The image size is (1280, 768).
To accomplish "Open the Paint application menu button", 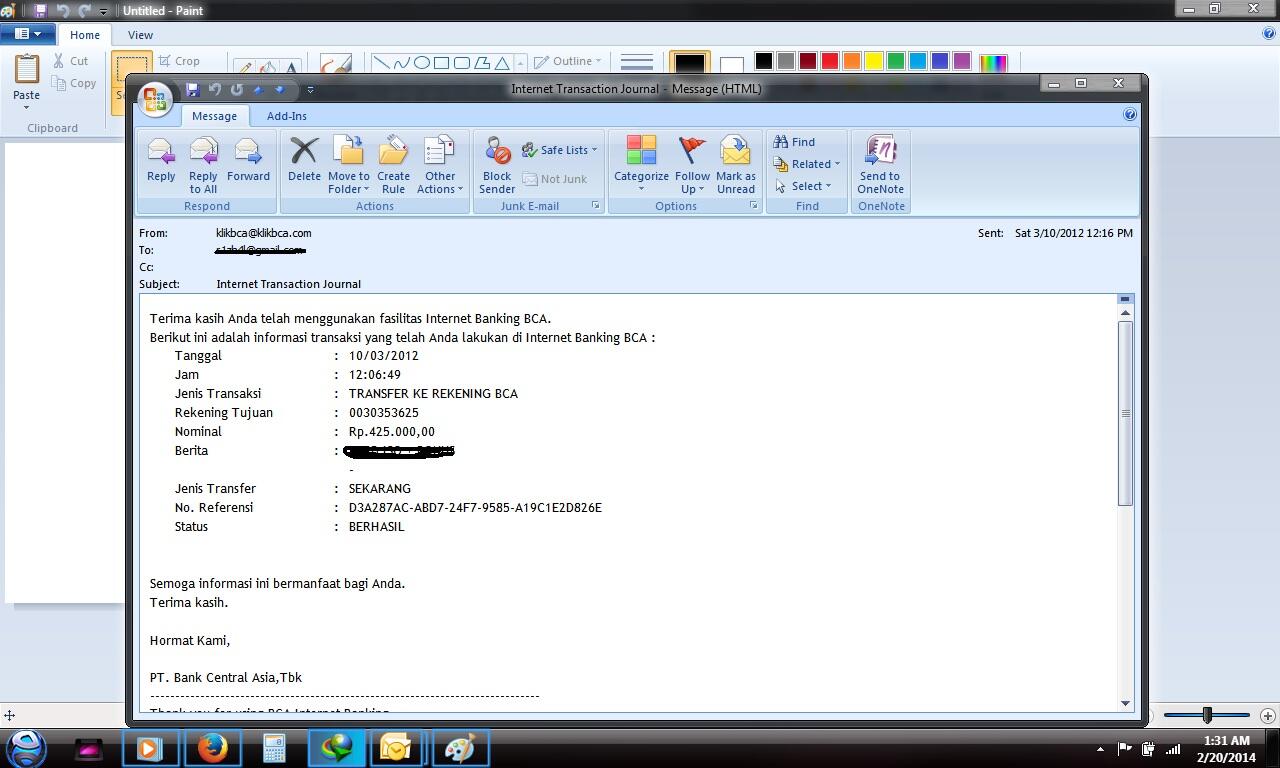I will coord(28,34).
